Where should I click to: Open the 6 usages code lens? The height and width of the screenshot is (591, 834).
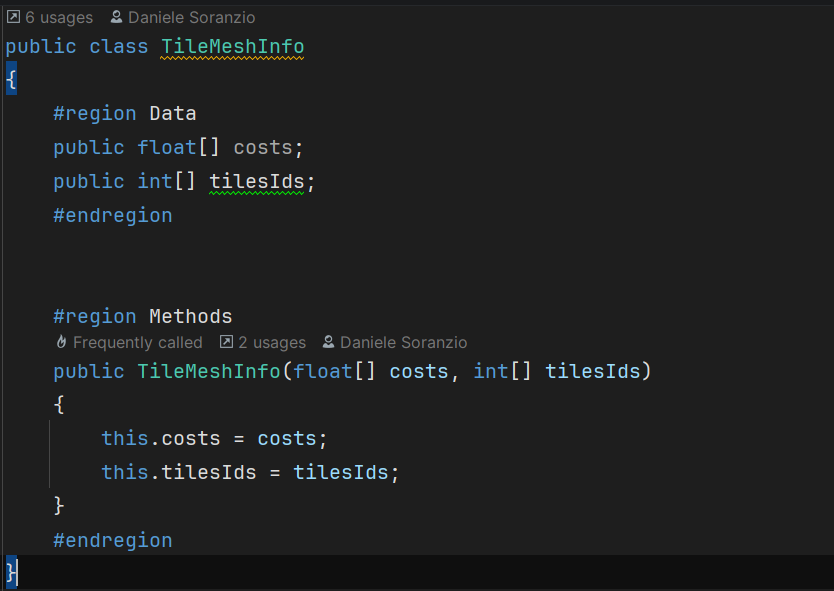pyautogui.click(x=58, y=17)
